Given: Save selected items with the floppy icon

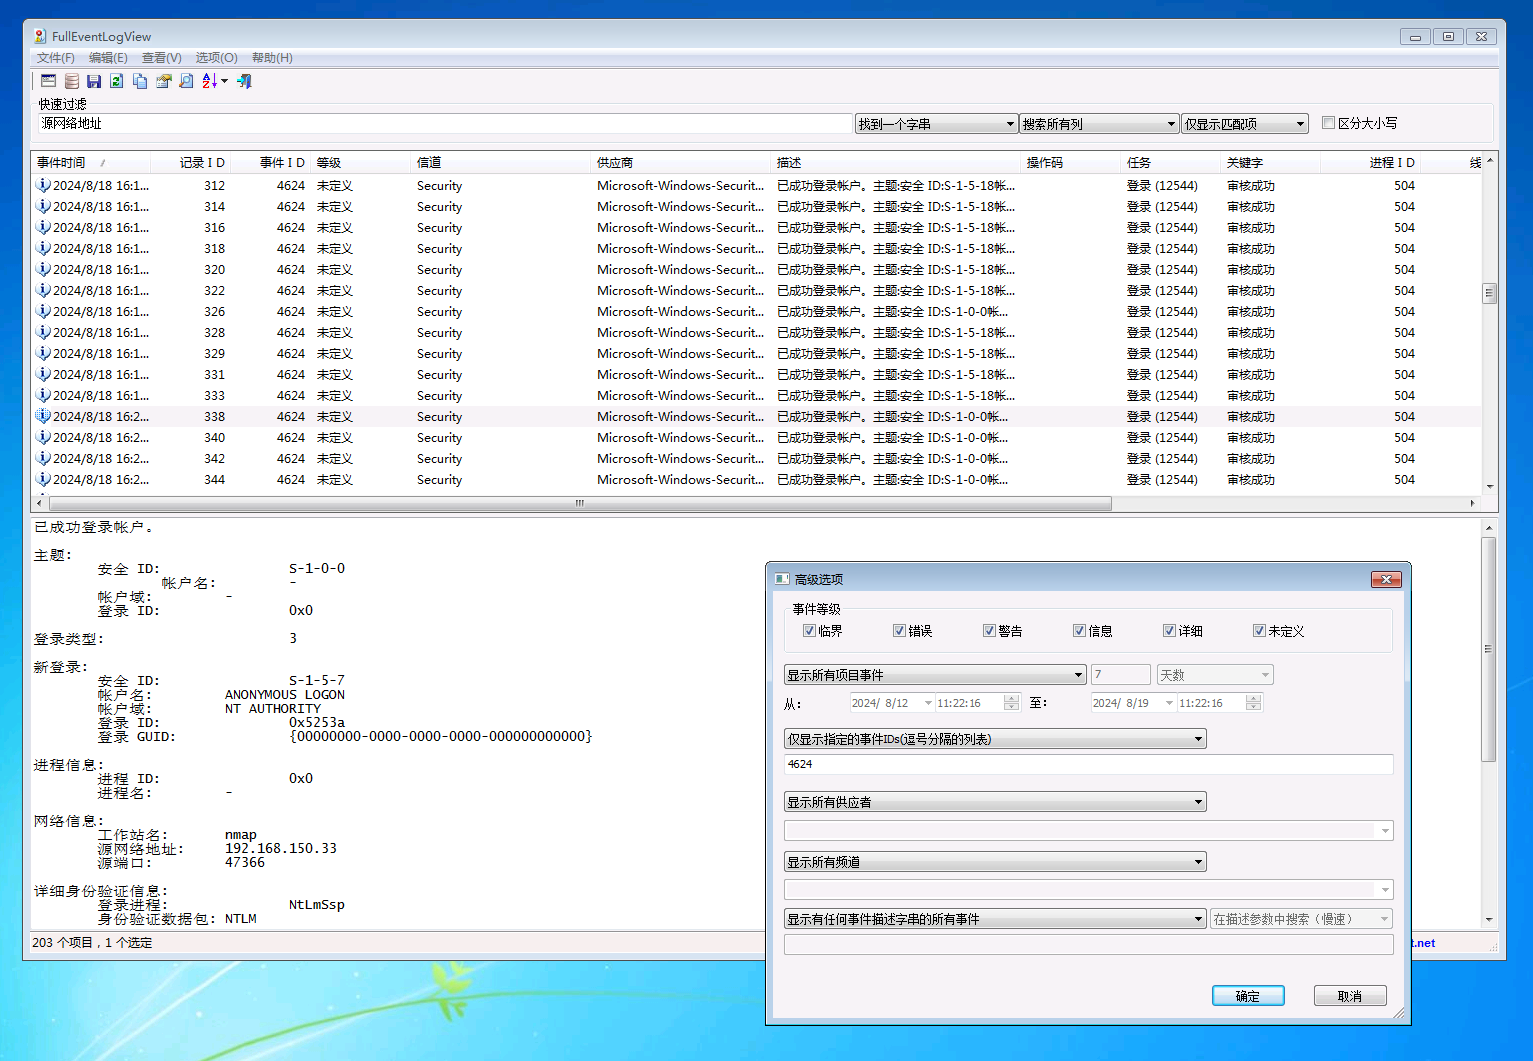Looking at the screenshot, I should click(x=94, y=81).
